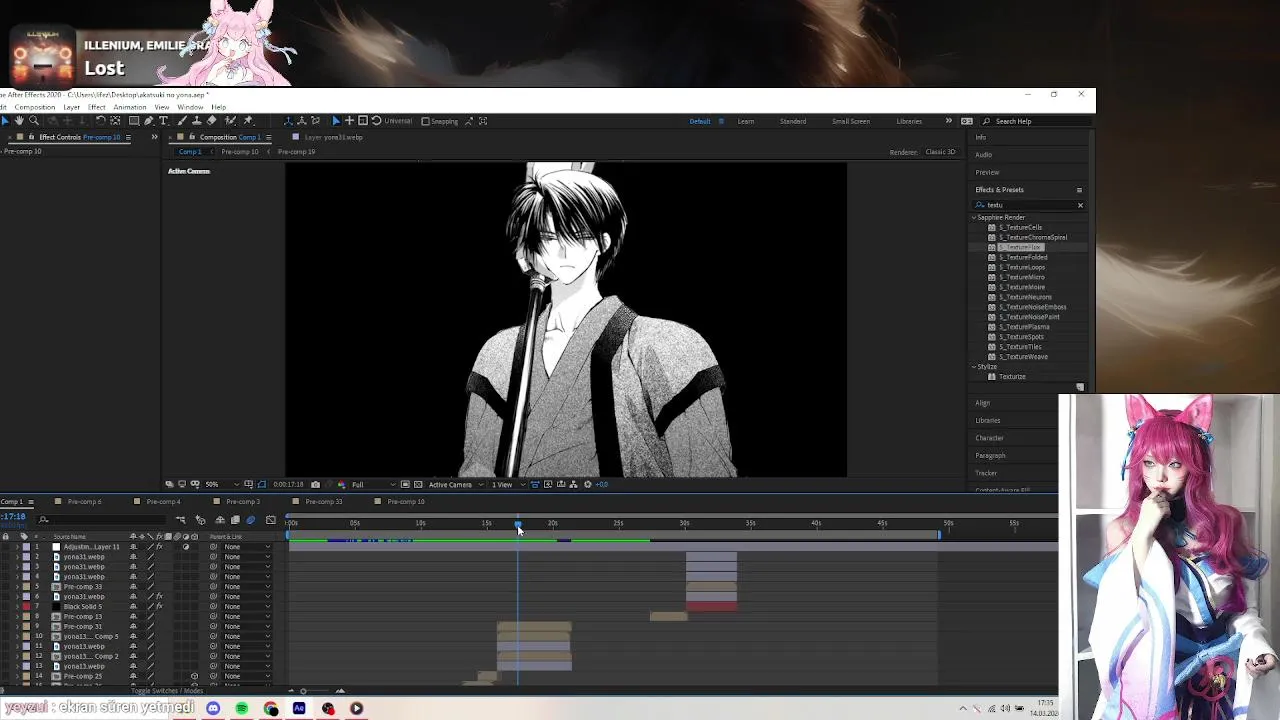1280x720 pixels.
Task: Switch to the Small Screen workspace
Action: 851,121
